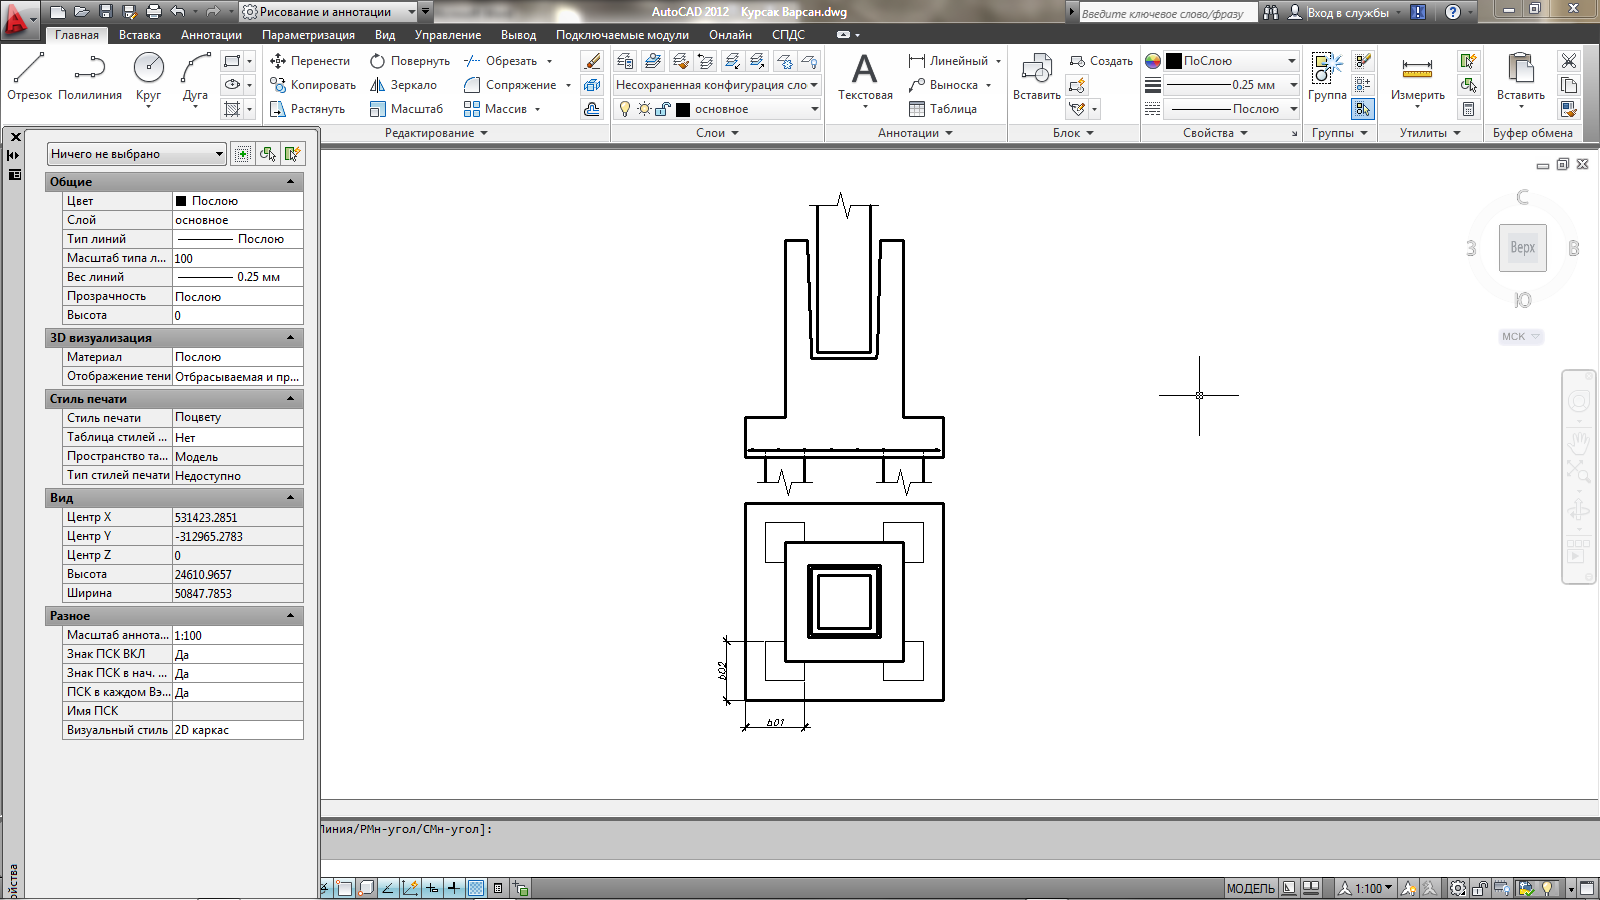
Task: Select the Полилиния drawing tool
Action: point(90,77)
